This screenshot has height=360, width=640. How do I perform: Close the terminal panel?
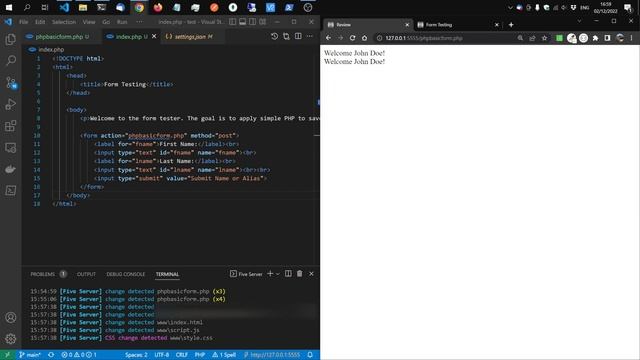click(x=311, y=273)
